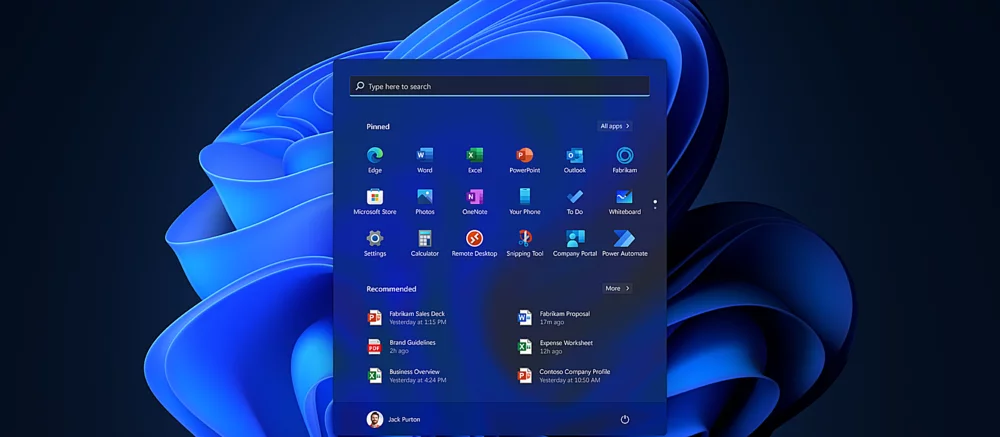Open Microsoft Store from pinned apps
Image resolution: width=1000 pixels, height=437 pixels.
point(375,198)
